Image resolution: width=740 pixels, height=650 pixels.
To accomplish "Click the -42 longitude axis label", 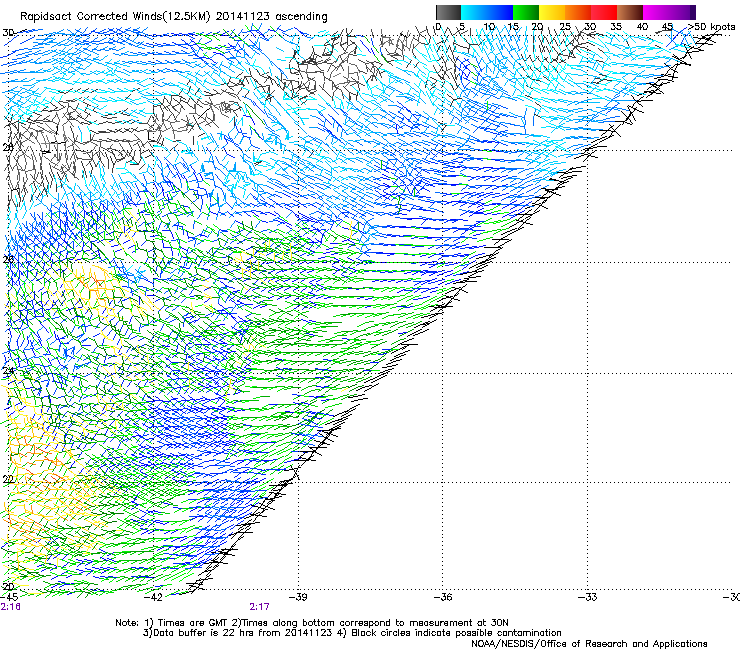I will (153, 597).
